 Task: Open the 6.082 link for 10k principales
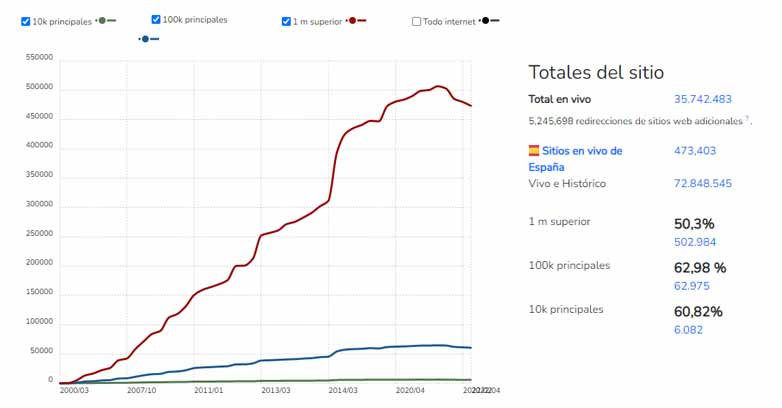coord(689,330)
